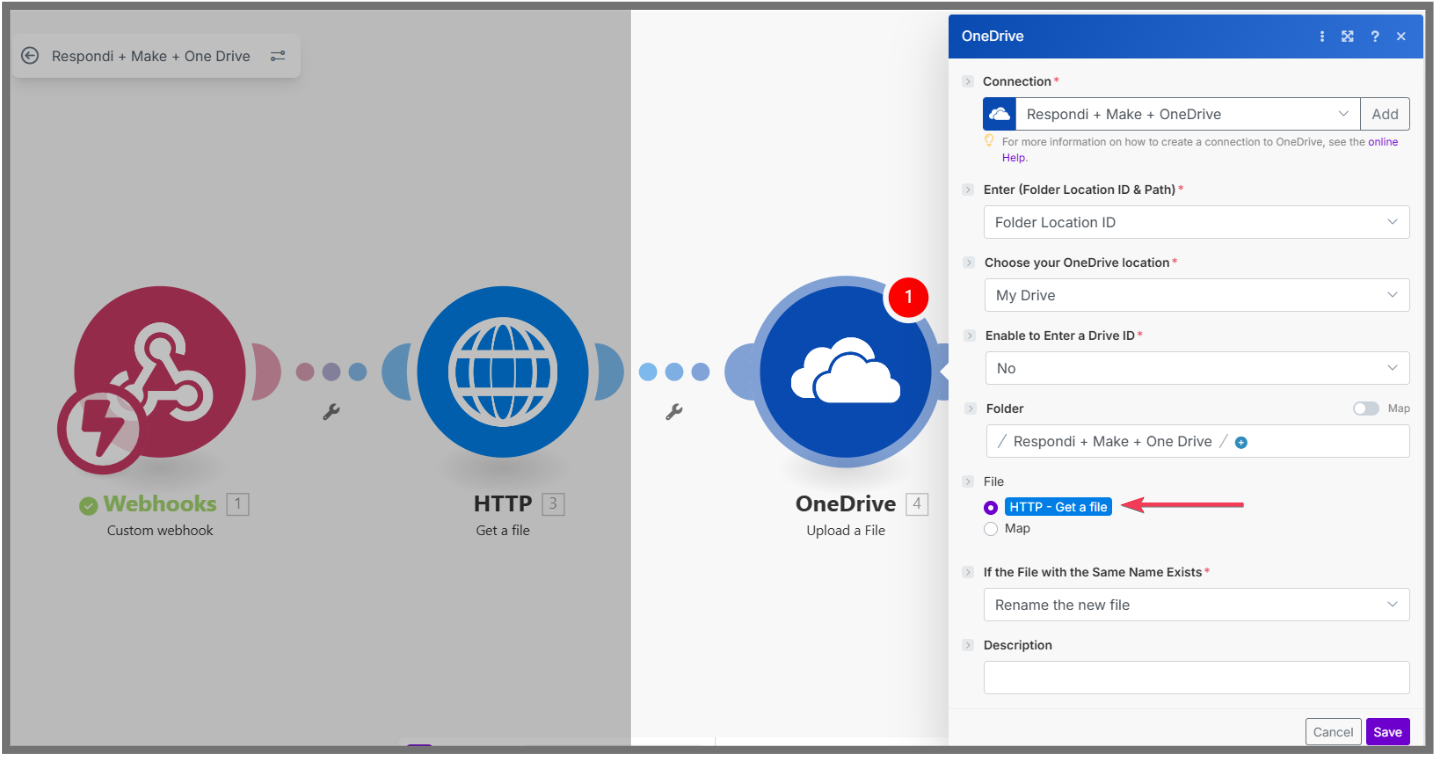Select the OneDrive cloud module
This screenshot has height=757, width=1437.
click(846, 373)
